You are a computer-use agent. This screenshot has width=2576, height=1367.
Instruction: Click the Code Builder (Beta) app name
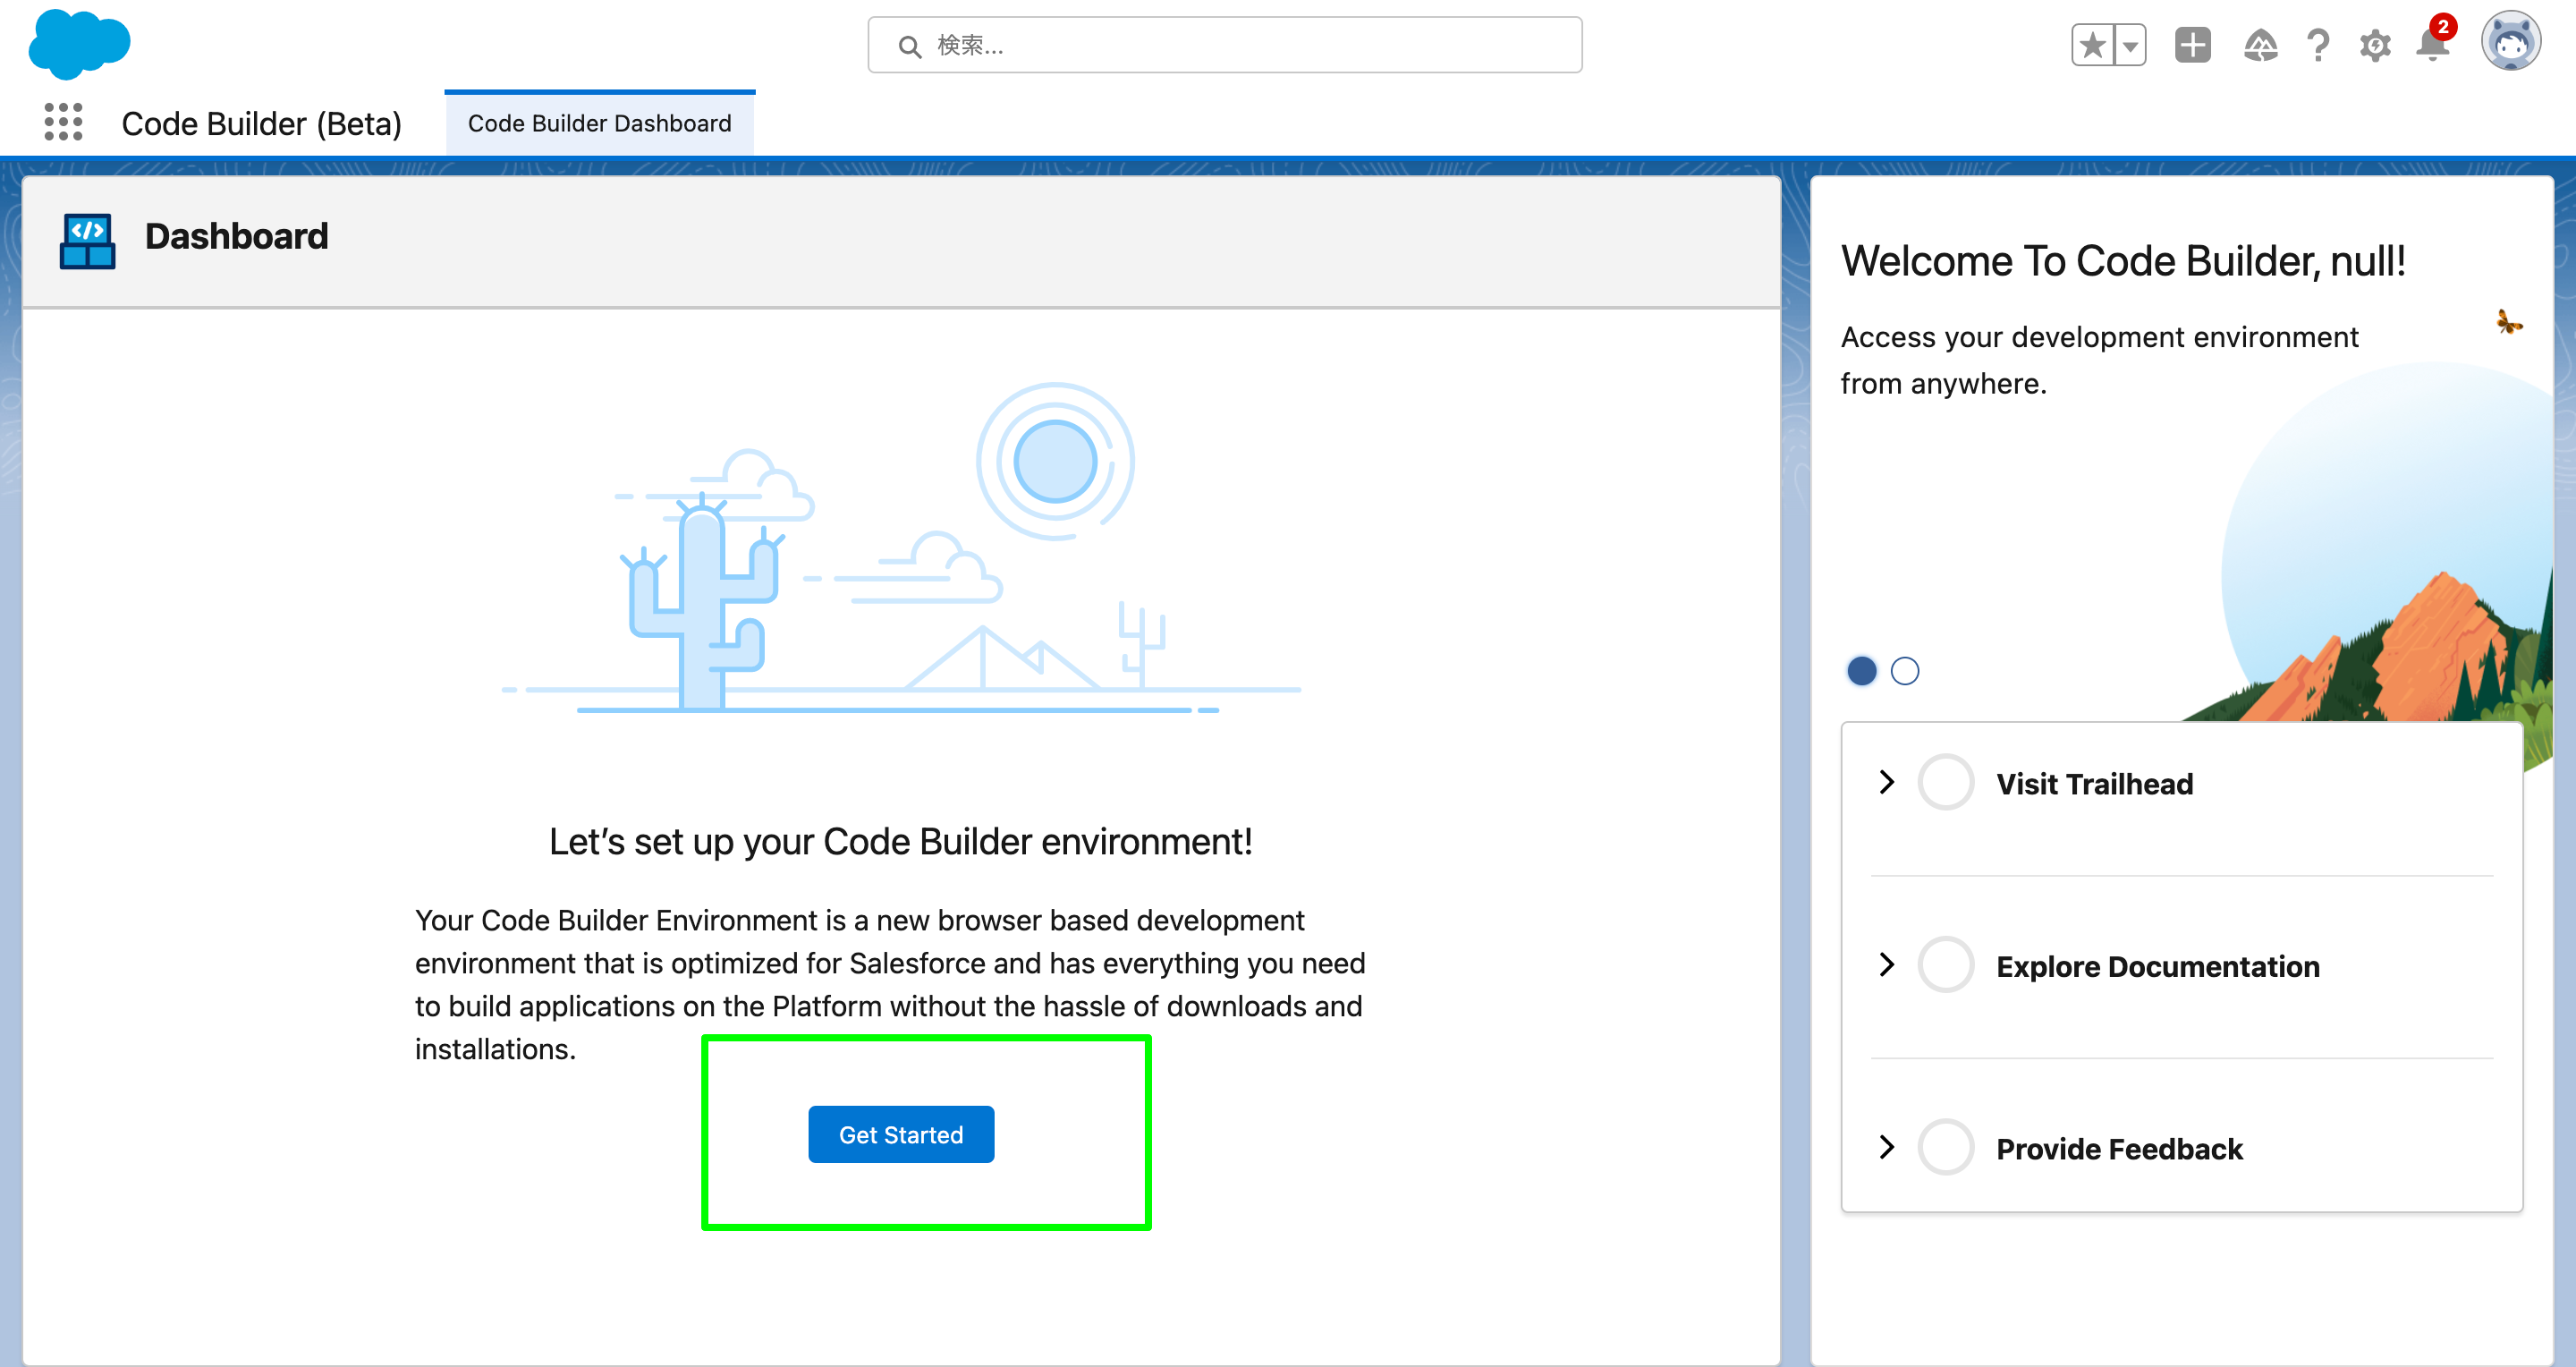click(261, 123)
